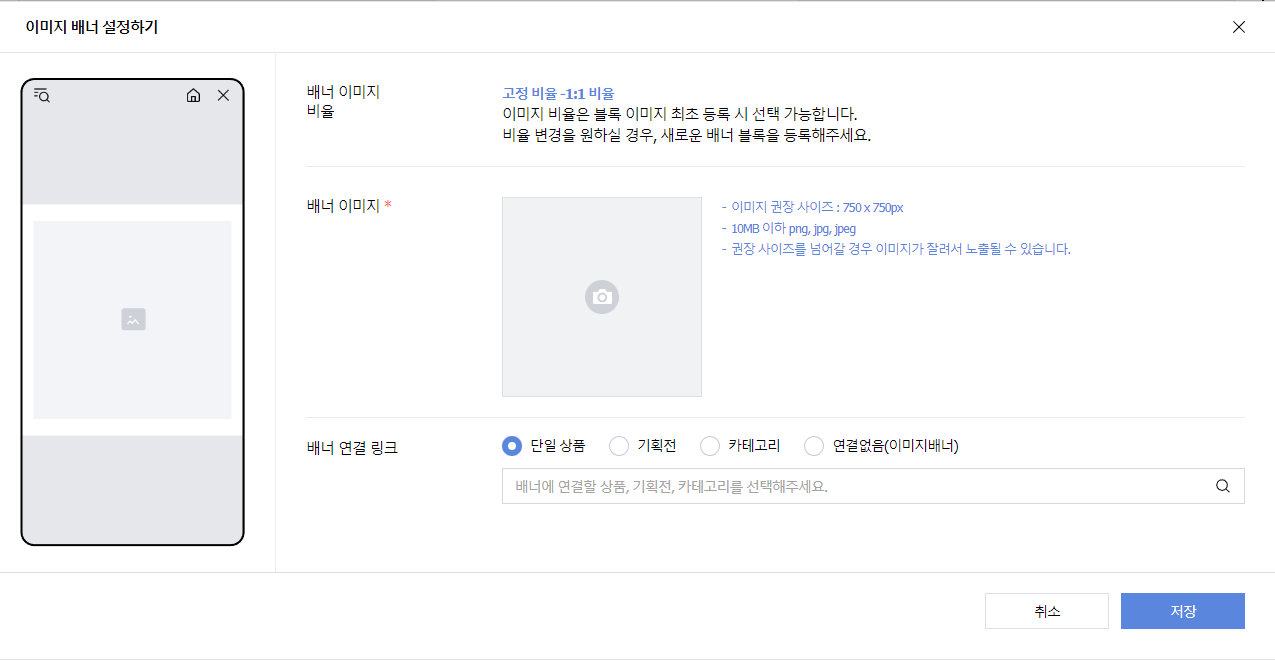Close the 이미지 배너 설정하기 dialog
Image resolution: width=1275 pixels, height=660 pixels.
[x=1239, y=27]
